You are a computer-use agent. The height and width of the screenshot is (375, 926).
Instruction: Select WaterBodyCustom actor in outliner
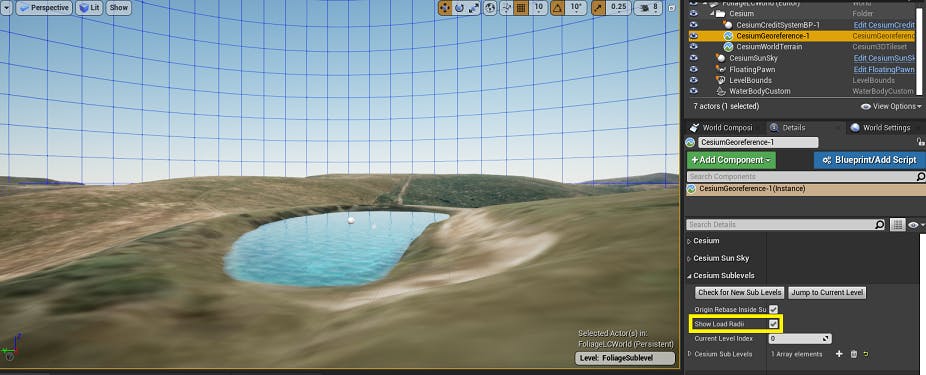(759, 91)
